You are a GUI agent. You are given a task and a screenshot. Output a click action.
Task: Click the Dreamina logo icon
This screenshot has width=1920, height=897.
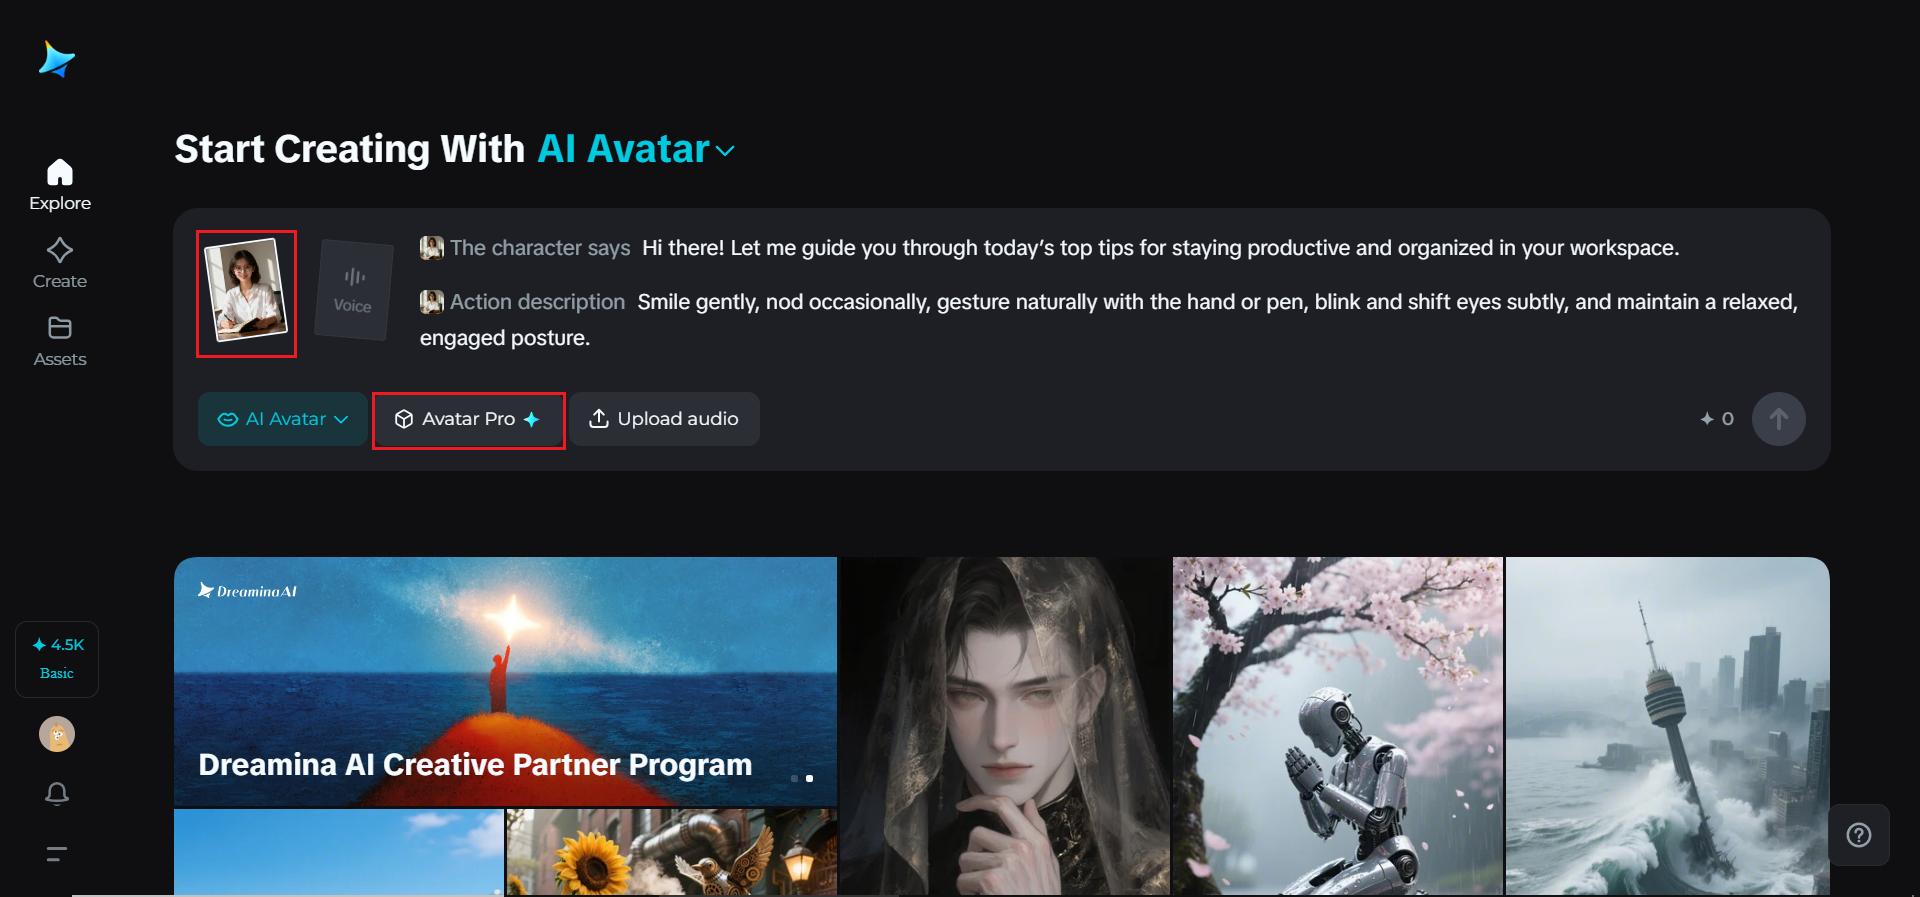point(57,60)
